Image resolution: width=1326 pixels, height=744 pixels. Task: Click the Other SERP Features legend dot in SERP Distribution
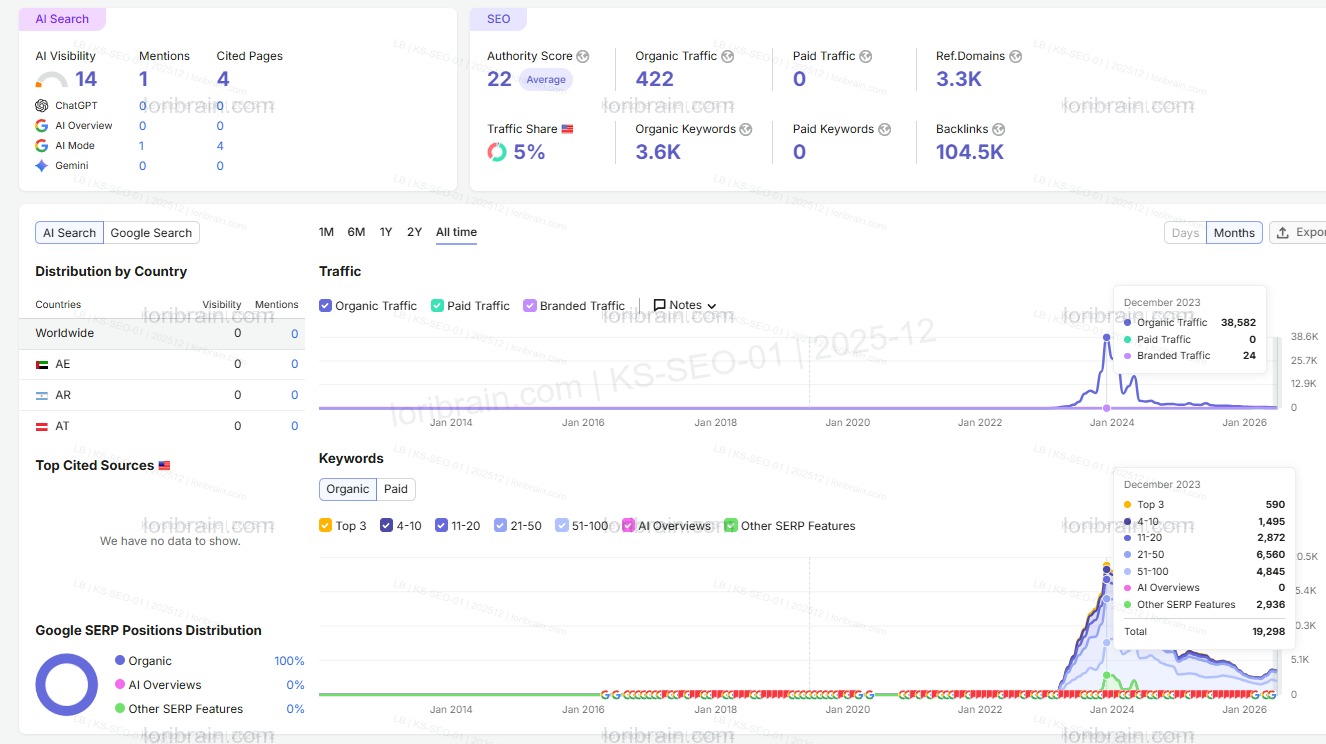pos(120,709)
